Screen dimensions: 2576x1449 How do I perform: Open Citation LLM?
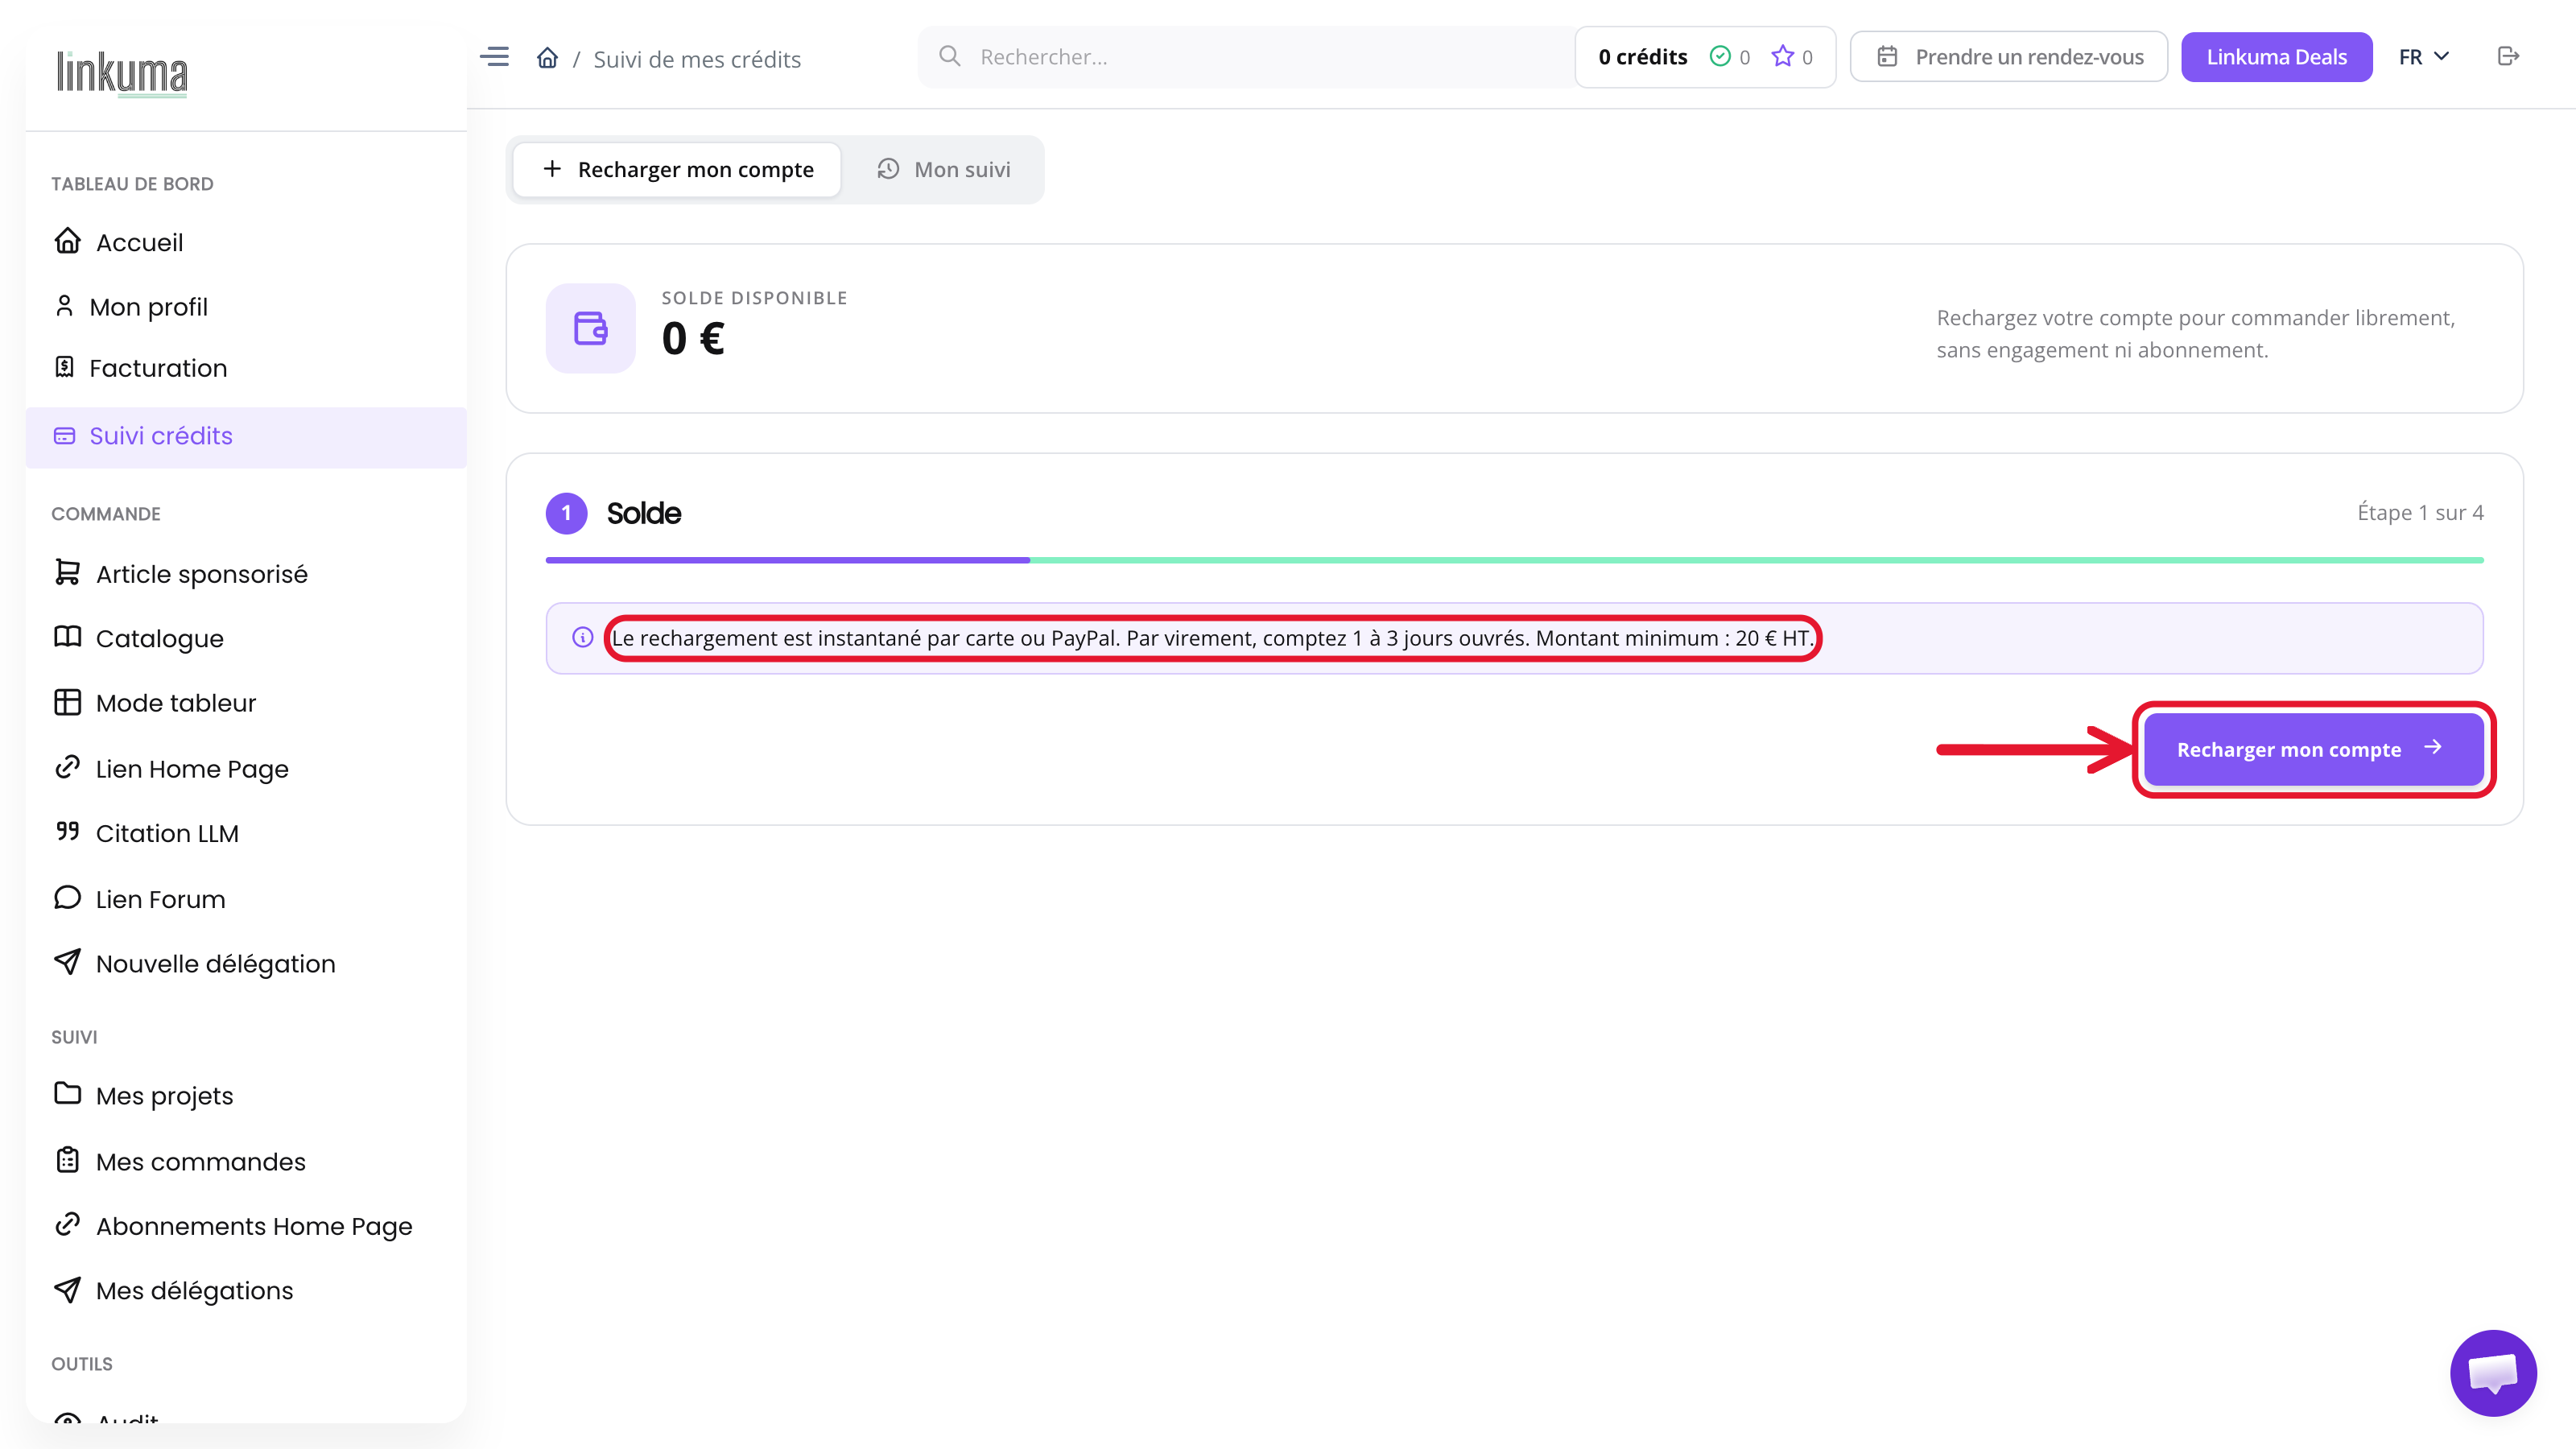[246, 833]
